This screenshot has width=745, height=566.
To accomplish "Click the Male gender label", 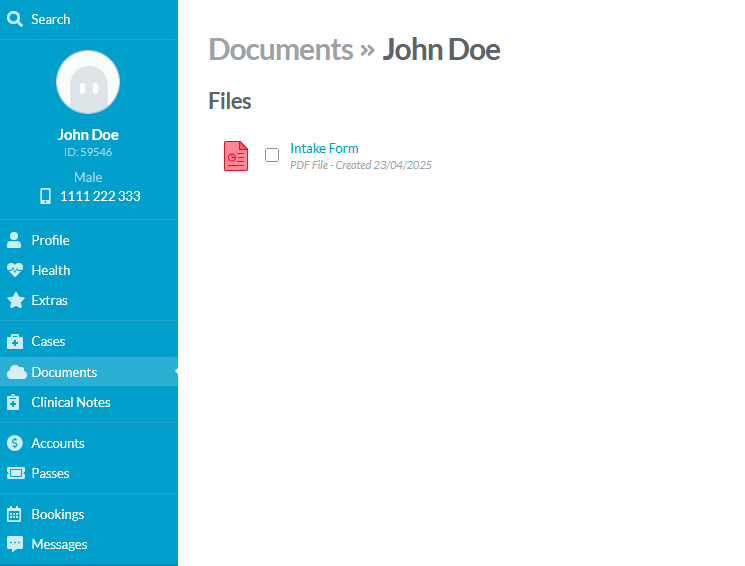I will pyautogui.click(x=88, y=177).
